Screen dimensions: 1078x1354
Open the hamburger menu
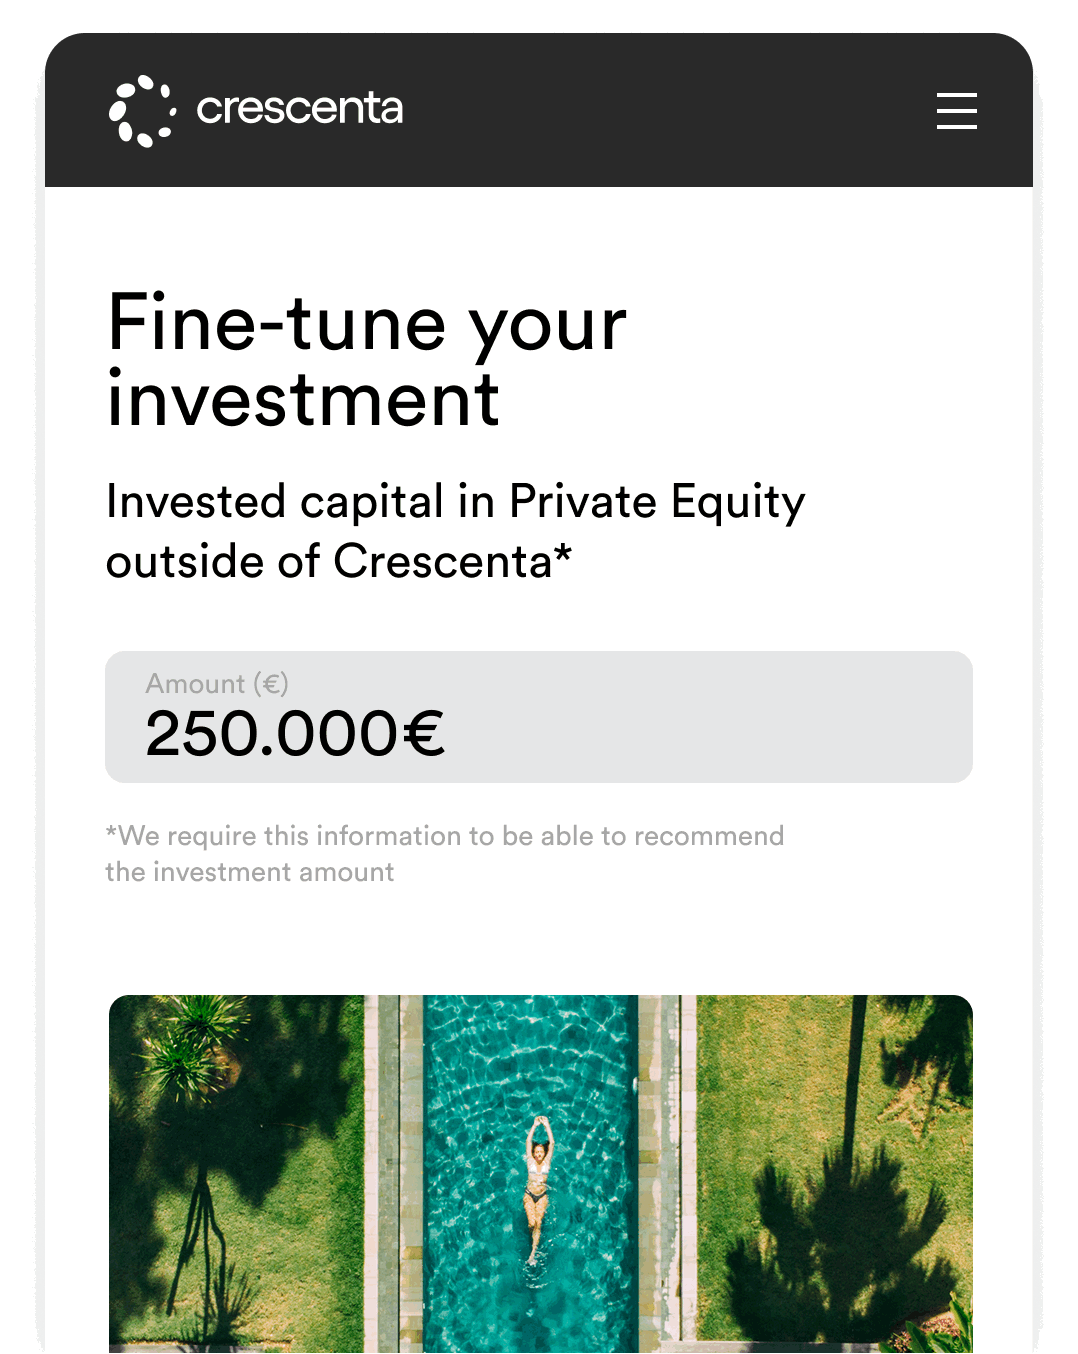pos(956,111)
